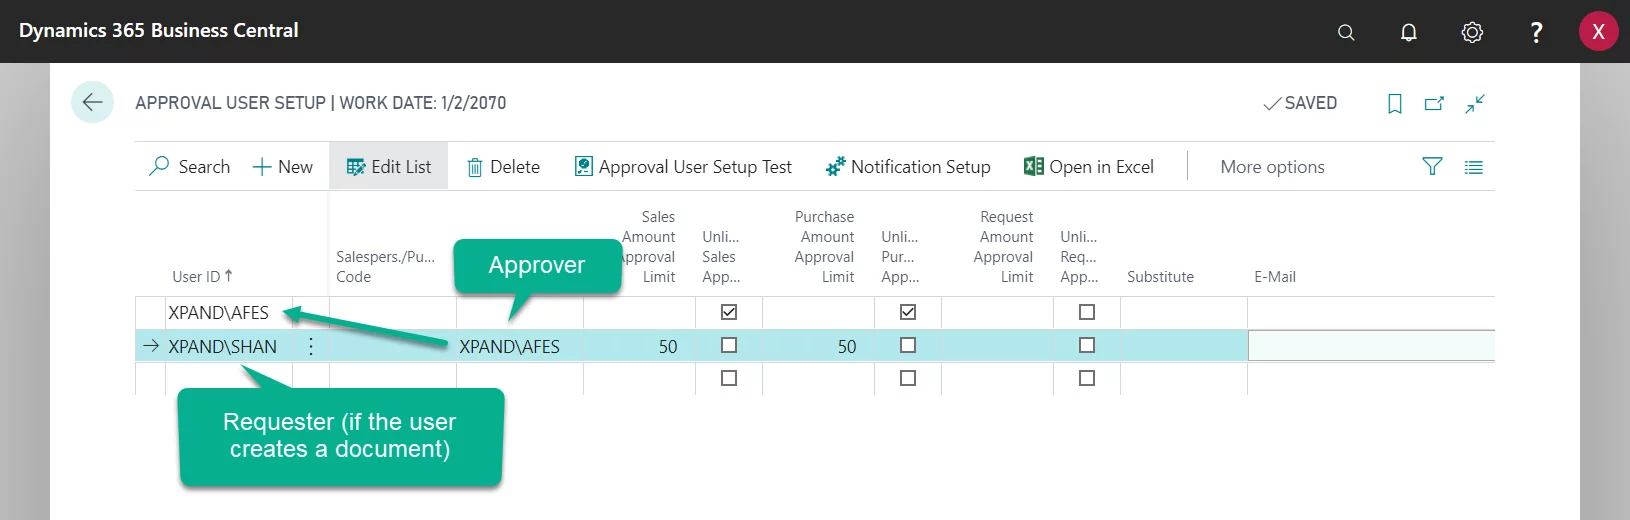Bookmark this page with bookmark icon
Screen dimensions: 1630x520
pos(1394,103)
